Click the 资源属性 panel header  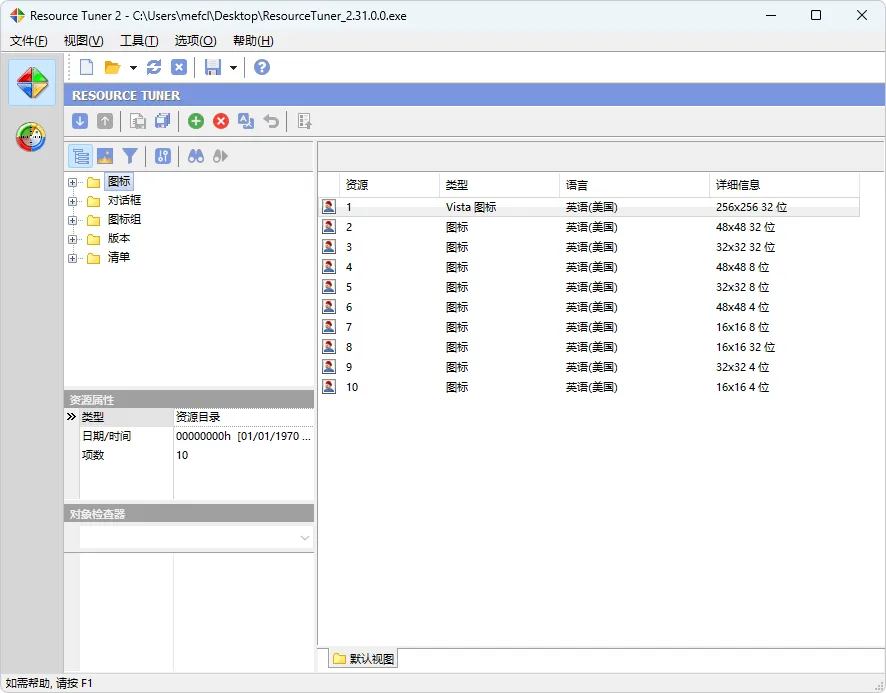[189, 400]
